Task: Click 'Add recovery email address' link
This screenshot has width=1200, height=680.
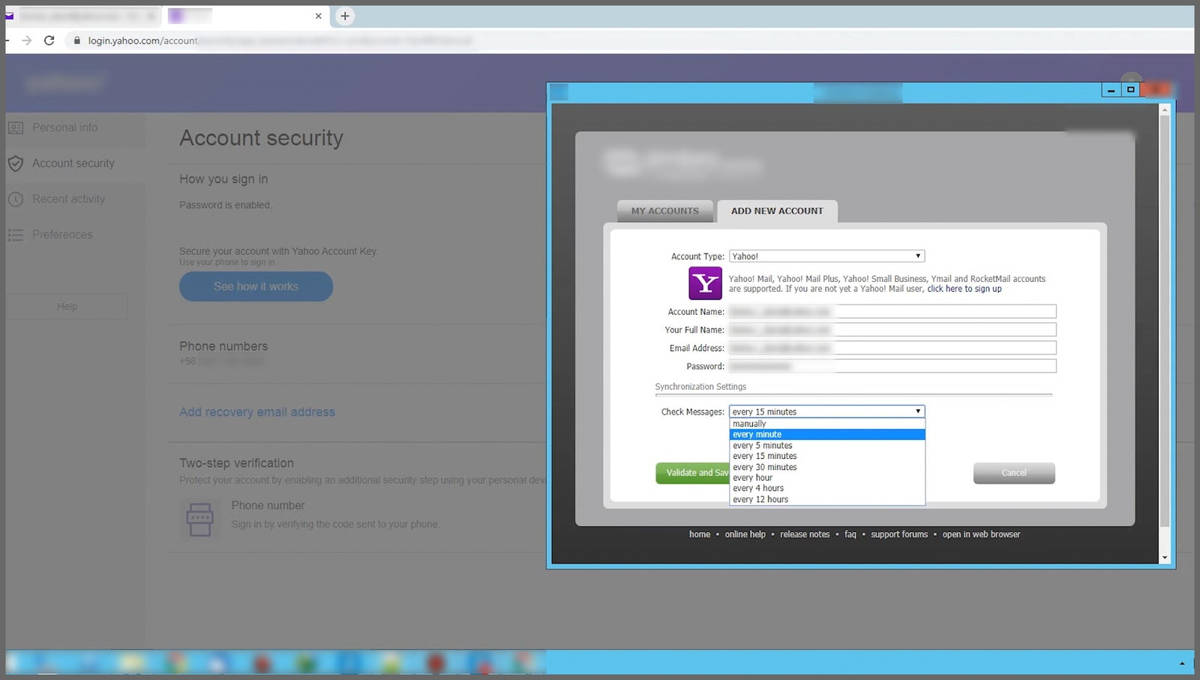Action: (257, 412)
